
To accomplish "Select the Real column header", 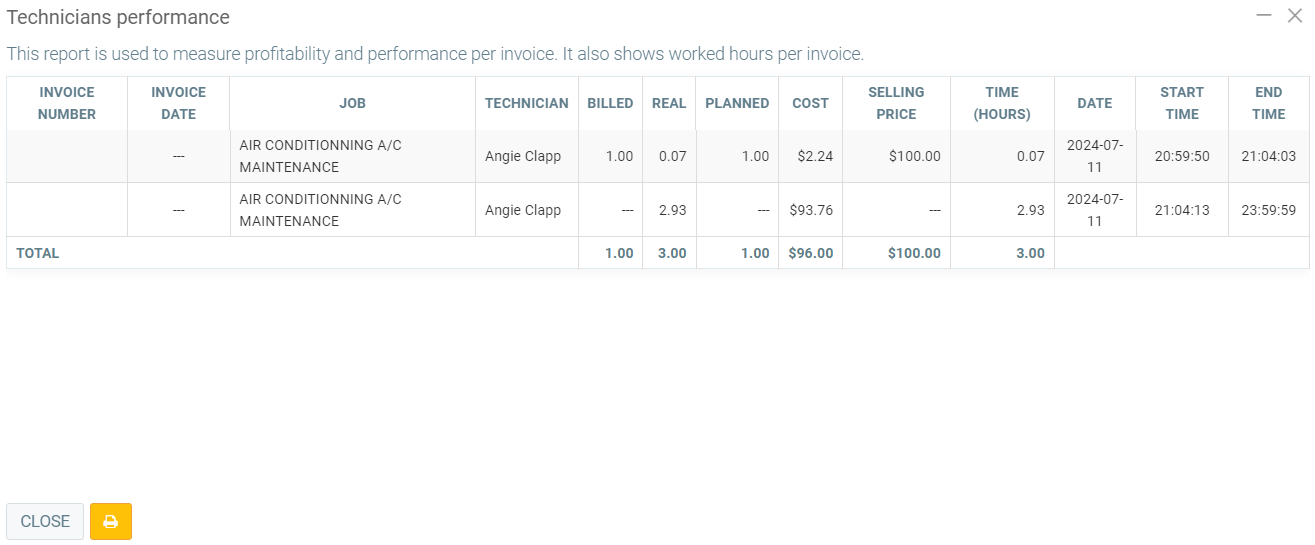I will [669, 103].
